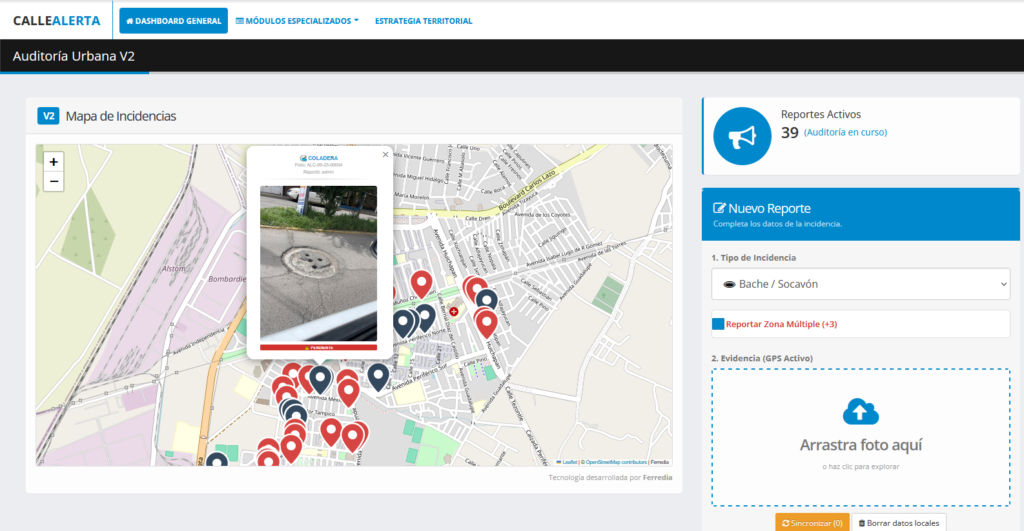Screen dimensions: 1024x531
Task: Select the red marker beside Calle Huichapan label
Action: (x=486, y=323)
